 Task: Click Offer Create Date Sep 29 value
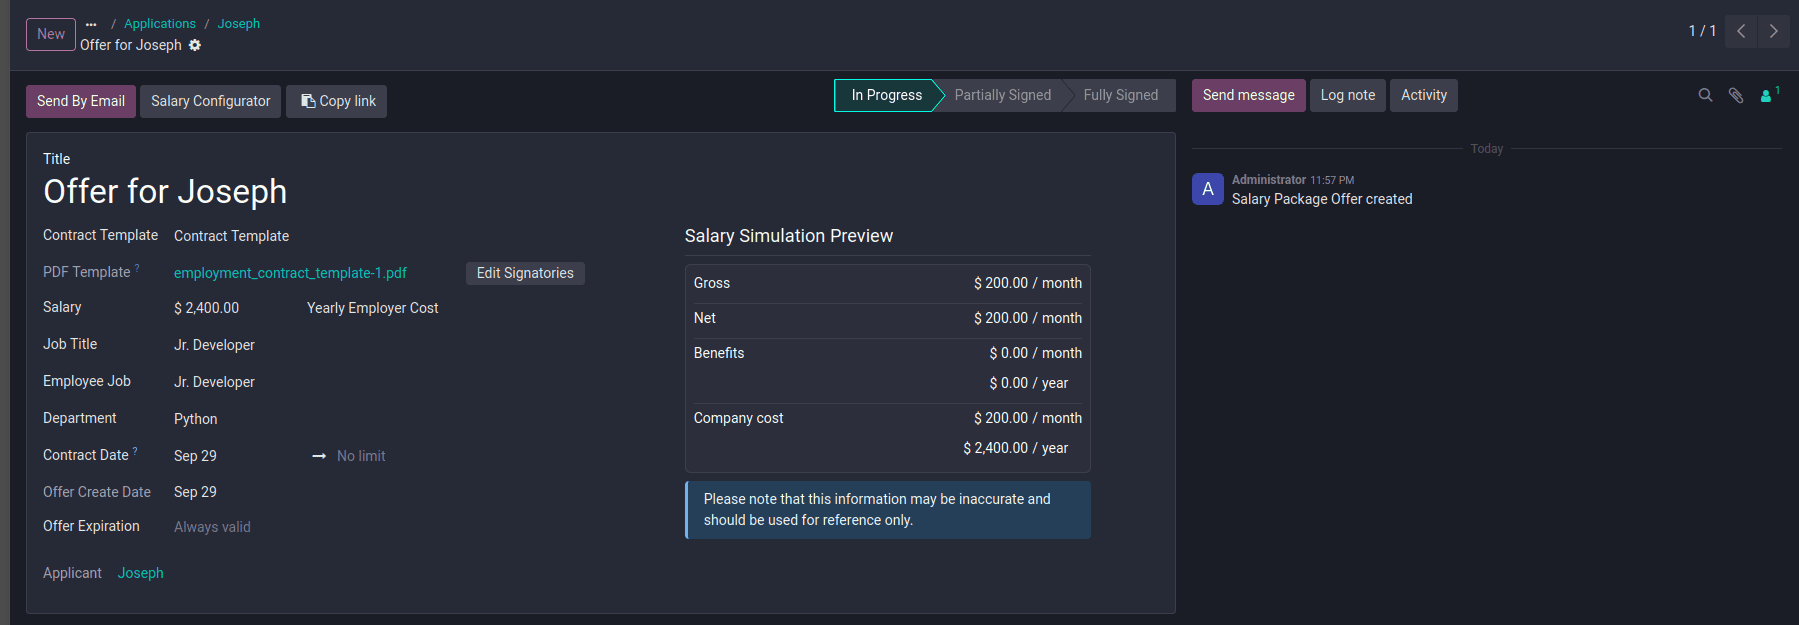pos(195,492)
